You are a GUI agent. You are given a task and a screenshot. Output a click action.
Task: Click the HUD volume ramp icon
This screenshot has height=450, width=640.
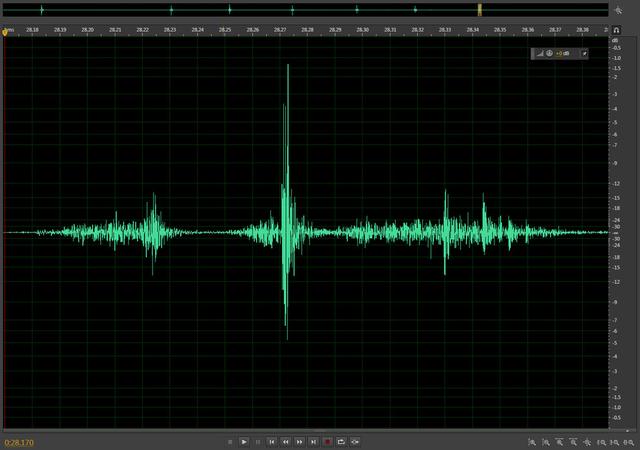pos(540,53)
